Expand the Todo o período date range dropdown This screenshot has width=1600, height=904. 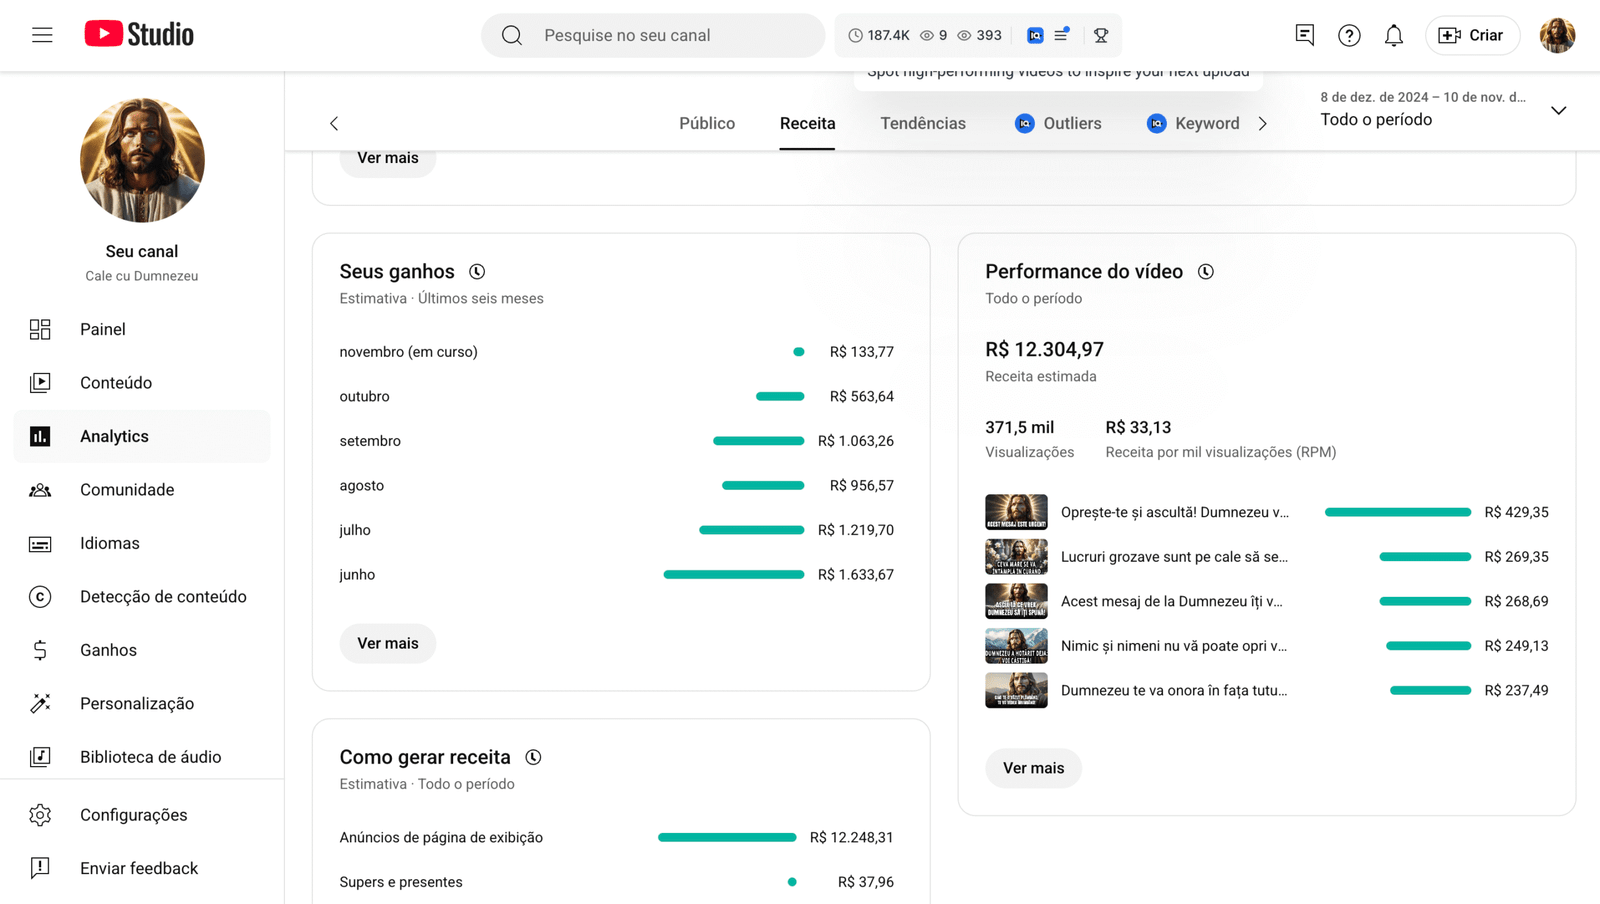pos(1558,110)
